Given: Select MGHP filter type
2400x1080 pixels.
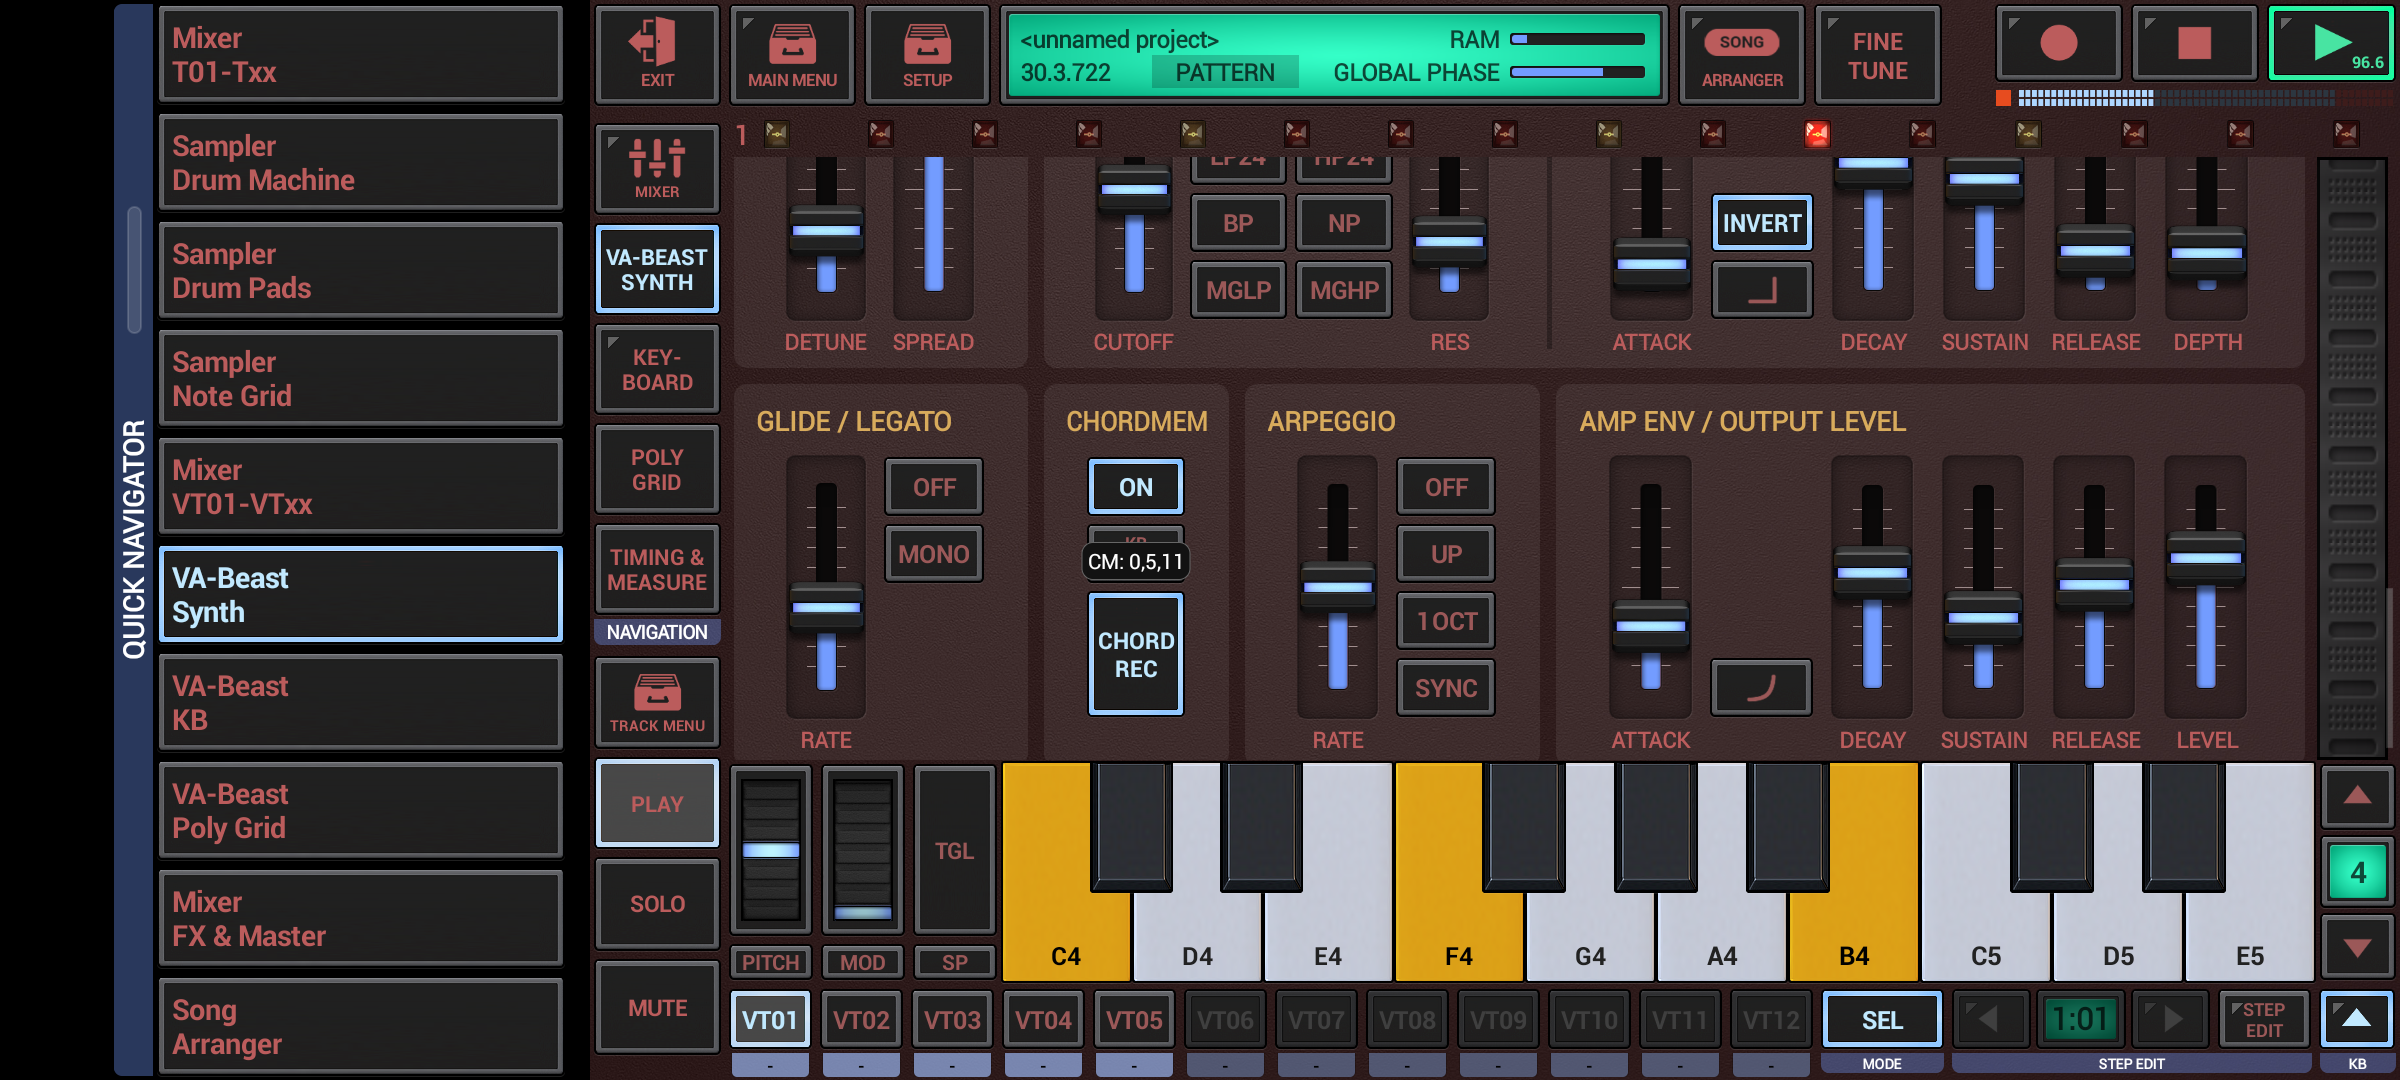Looking at the screenshot, I should click(1344, 290).
